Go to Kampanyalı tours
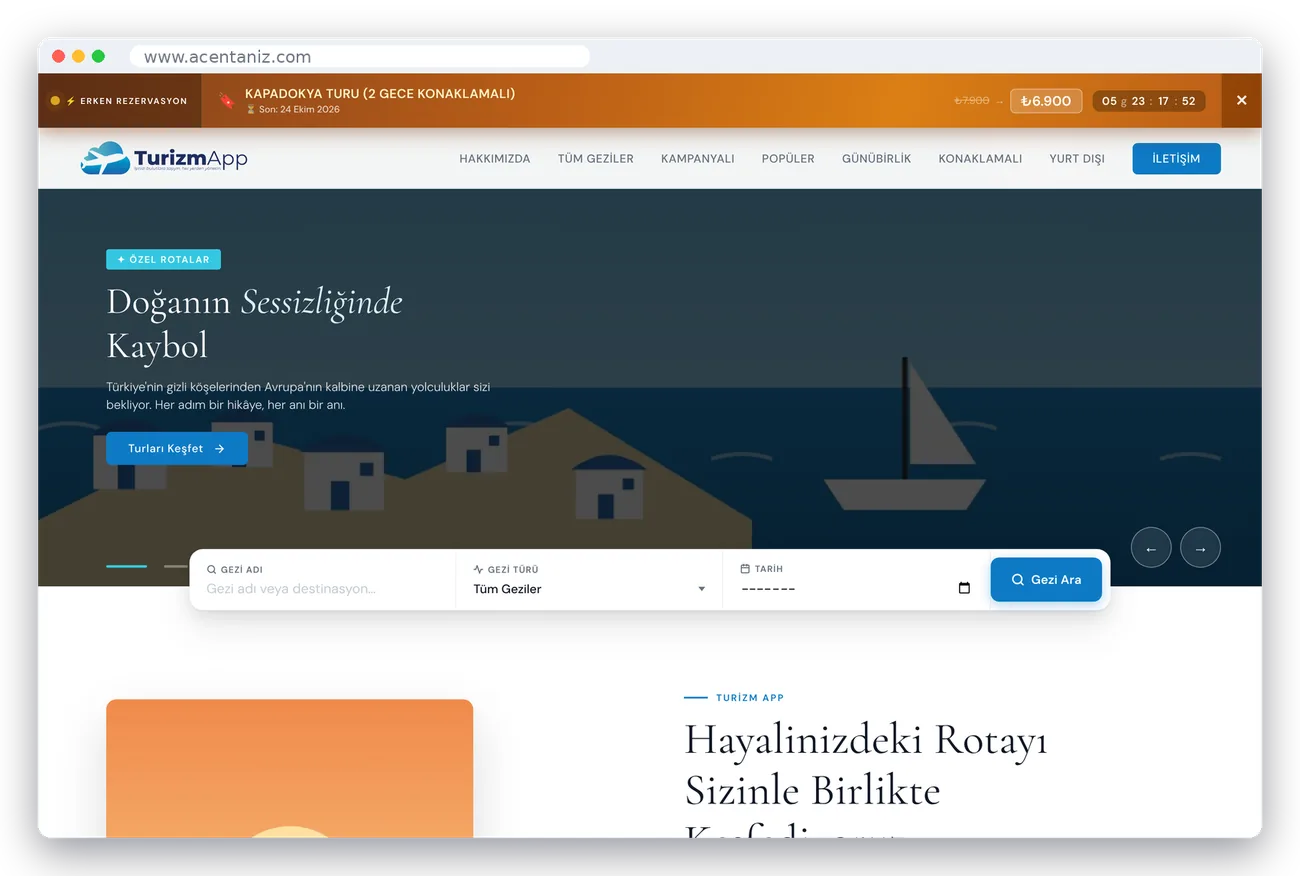The width and height of the screenshot is (1300, 876). tap(698, 158)
